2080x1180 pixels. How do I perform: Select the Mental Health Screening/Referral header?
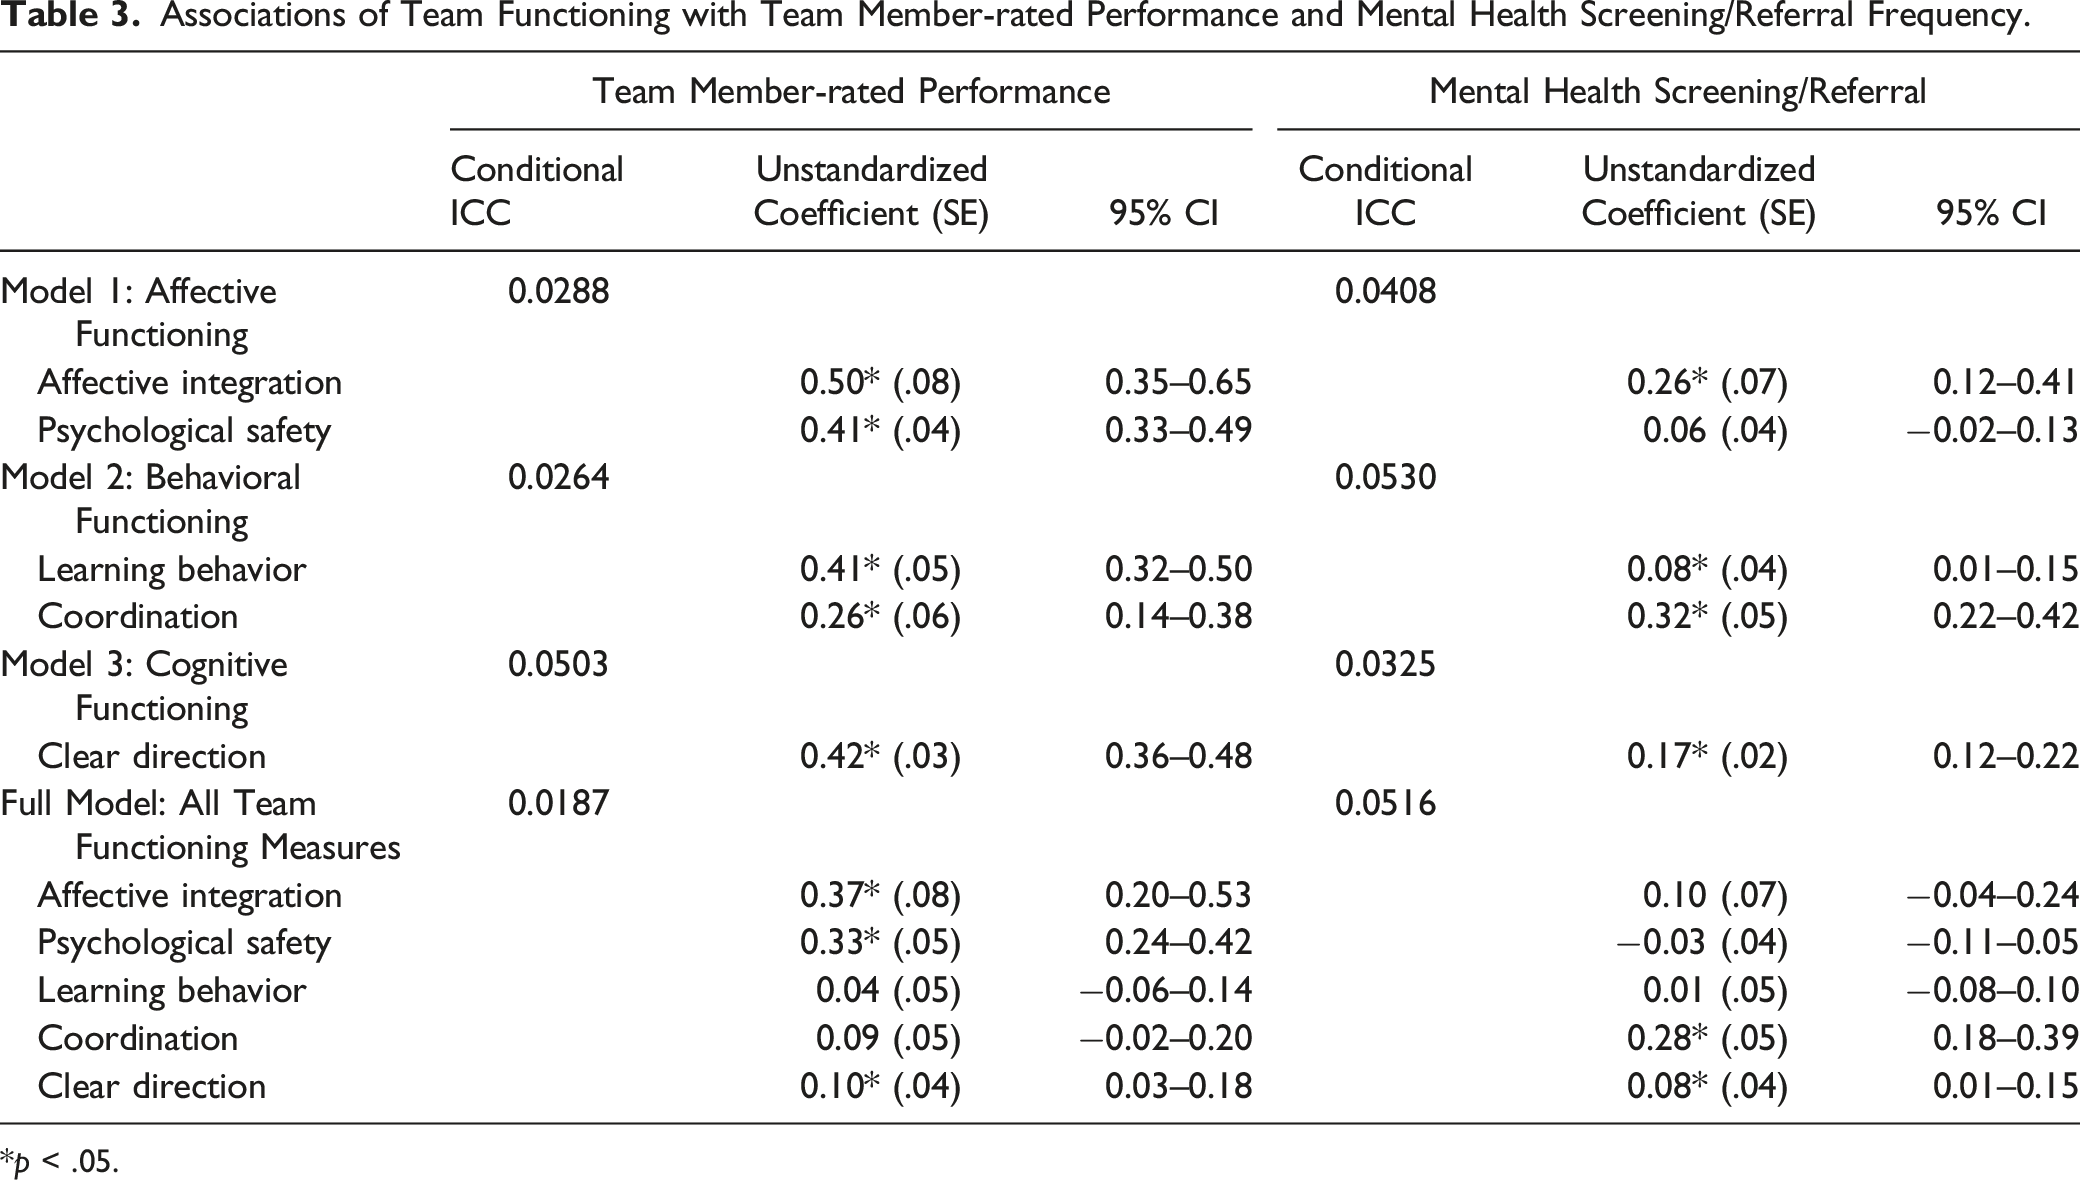(1677, 91)
